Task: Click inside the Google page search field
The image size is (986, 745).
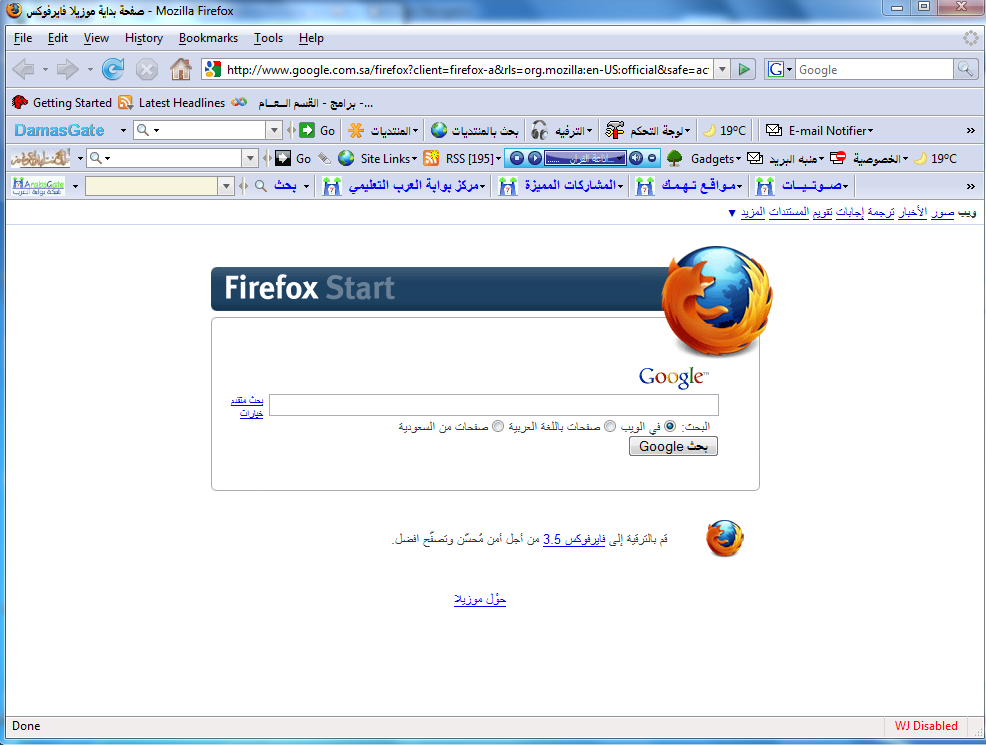Action: click(x=494, y=405)
